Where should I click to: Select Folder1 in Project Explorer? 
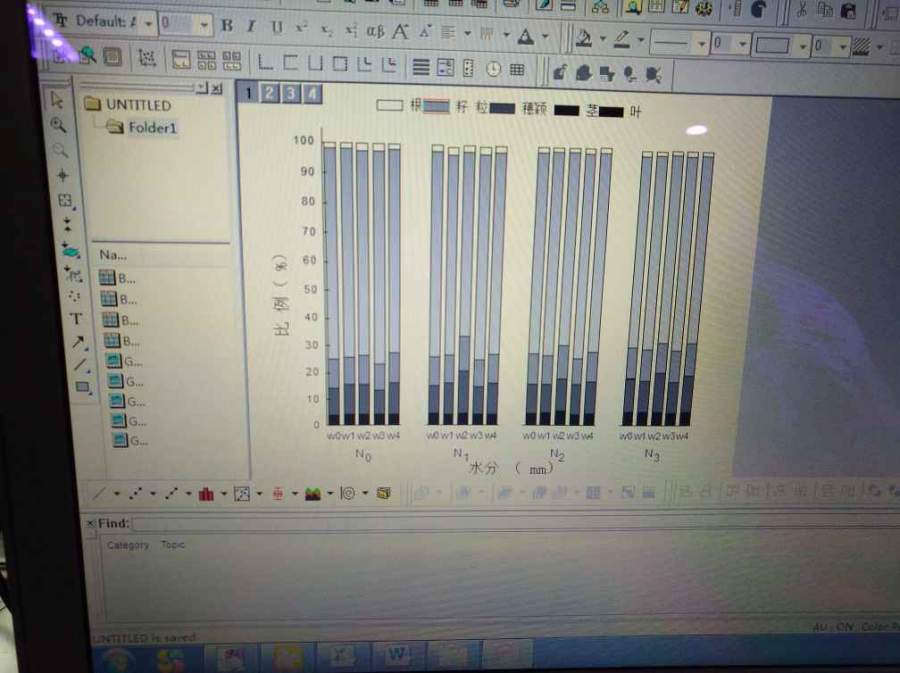142,127
